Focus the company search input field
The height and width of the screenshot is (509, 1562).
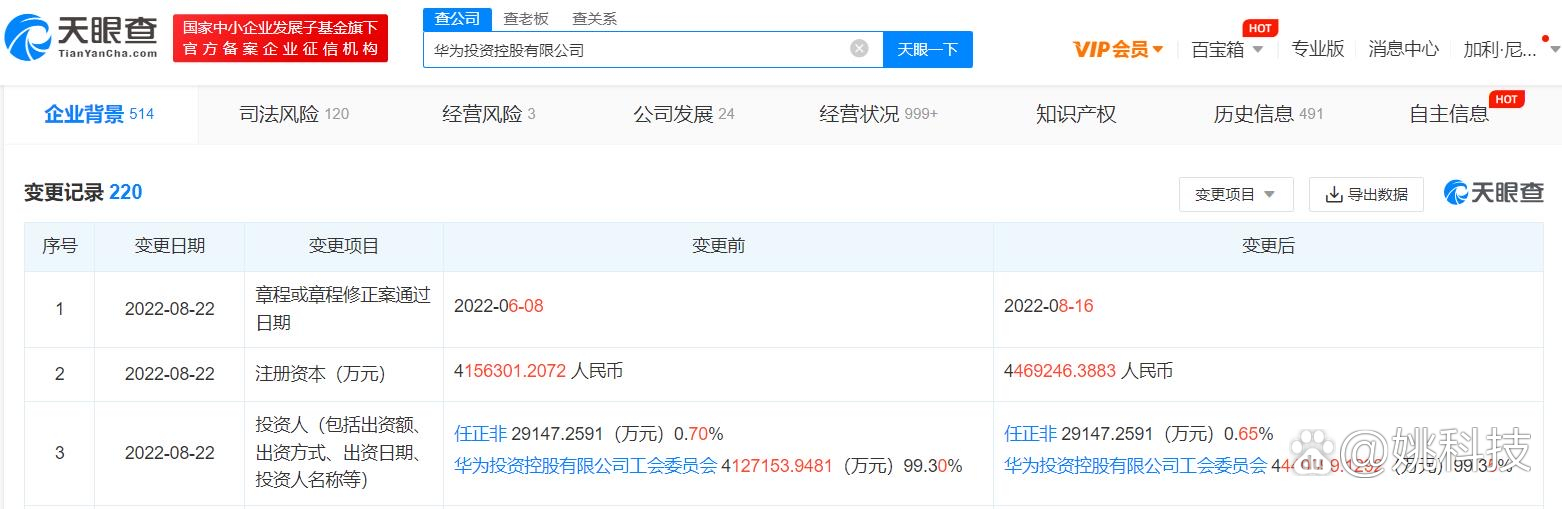tap(653, 49)
